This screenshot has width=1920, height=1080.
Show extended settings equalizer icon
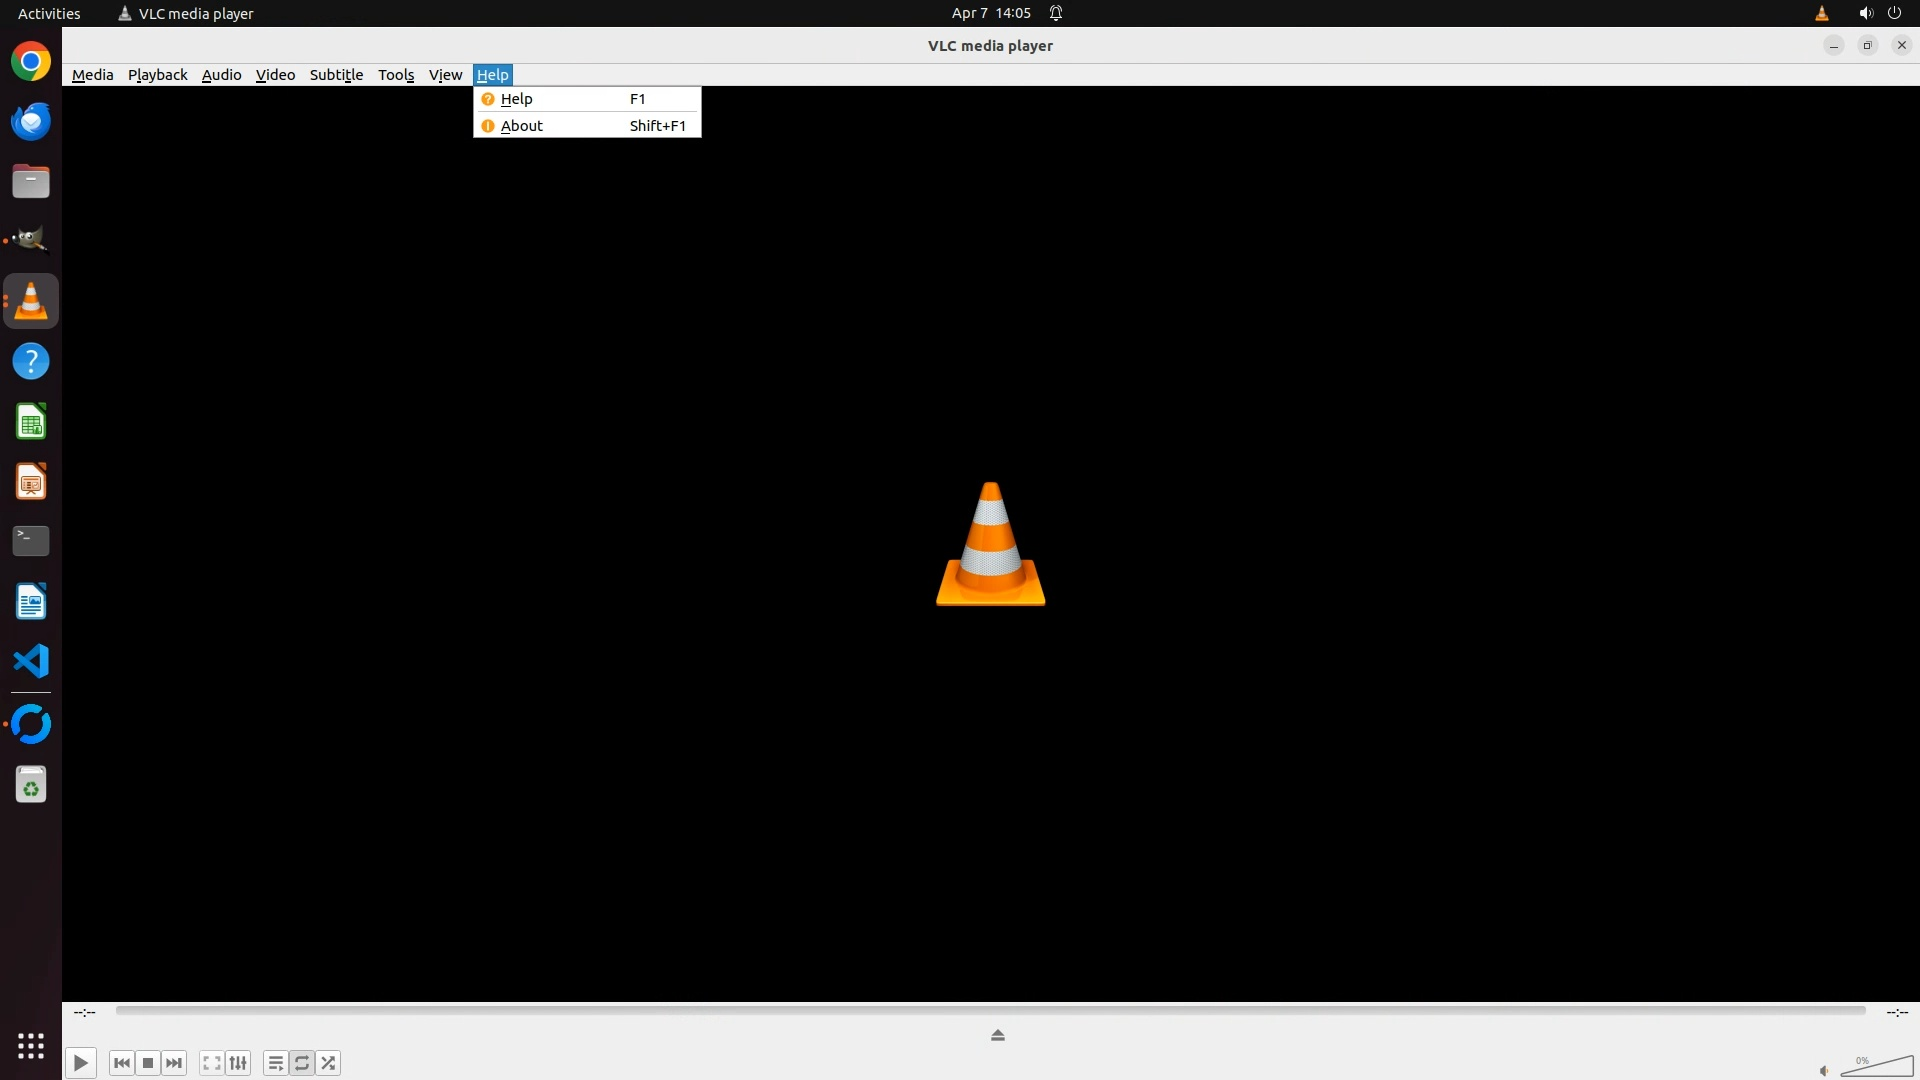point(238,1063)
